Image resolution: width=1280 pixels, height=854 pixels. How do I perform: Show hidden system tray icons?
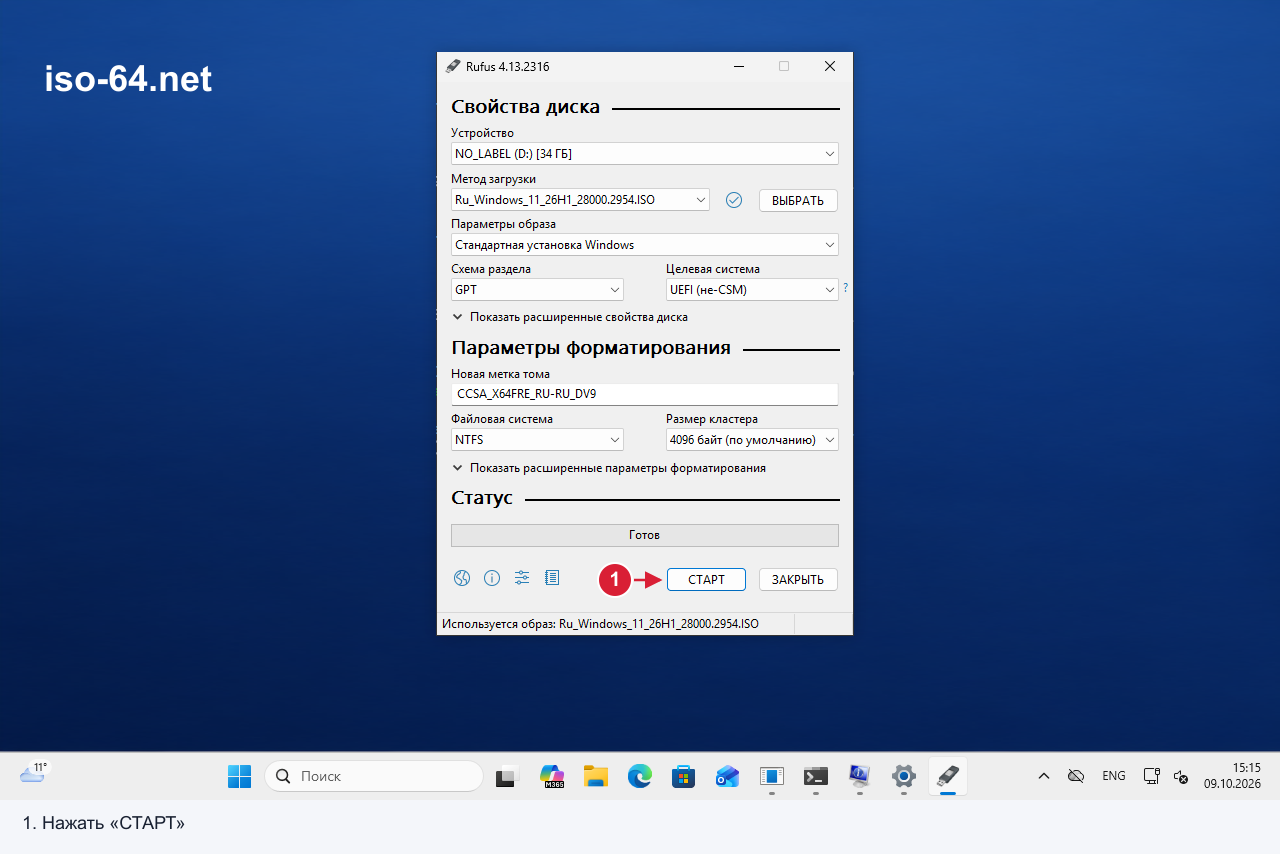1044,776
